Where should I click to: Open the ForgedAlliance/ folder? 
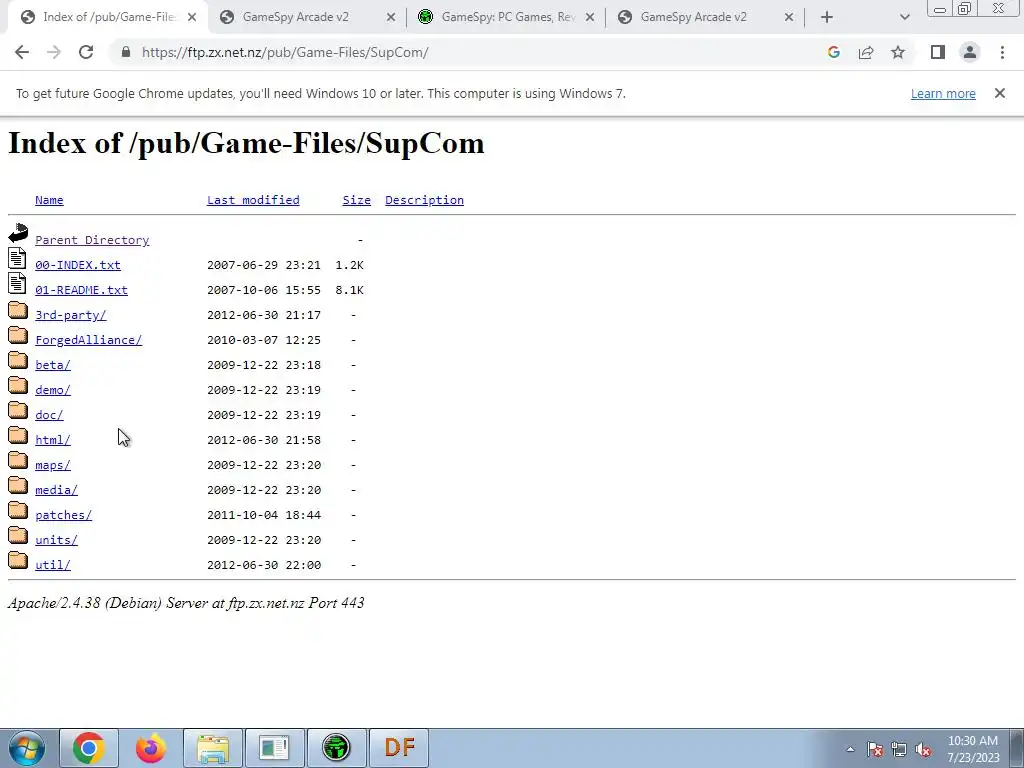(88, 340)
